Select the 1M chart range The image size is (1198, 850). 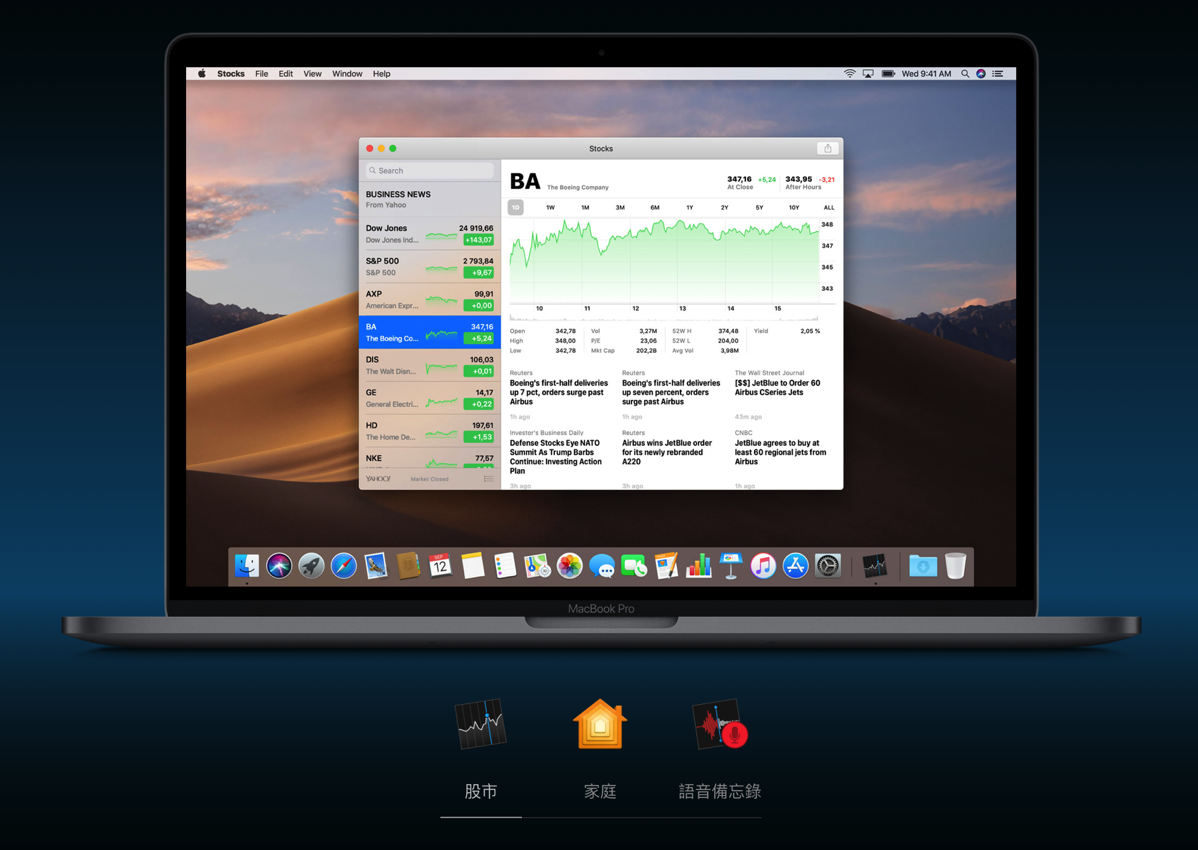pyautogui.click(x=585, y=207)
